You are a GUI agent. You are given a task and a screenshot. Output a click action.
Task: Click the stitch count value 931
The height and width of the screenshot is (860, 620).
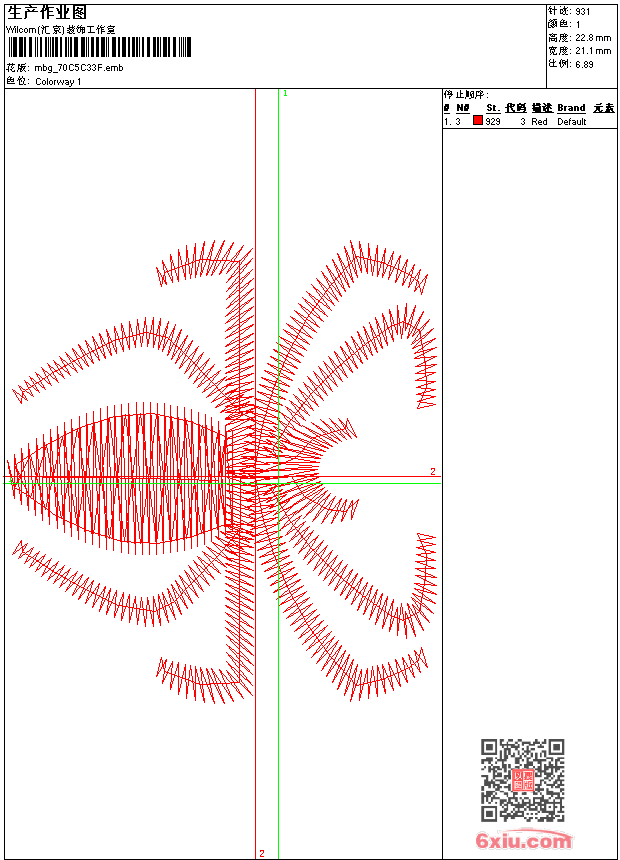point(583,11)
